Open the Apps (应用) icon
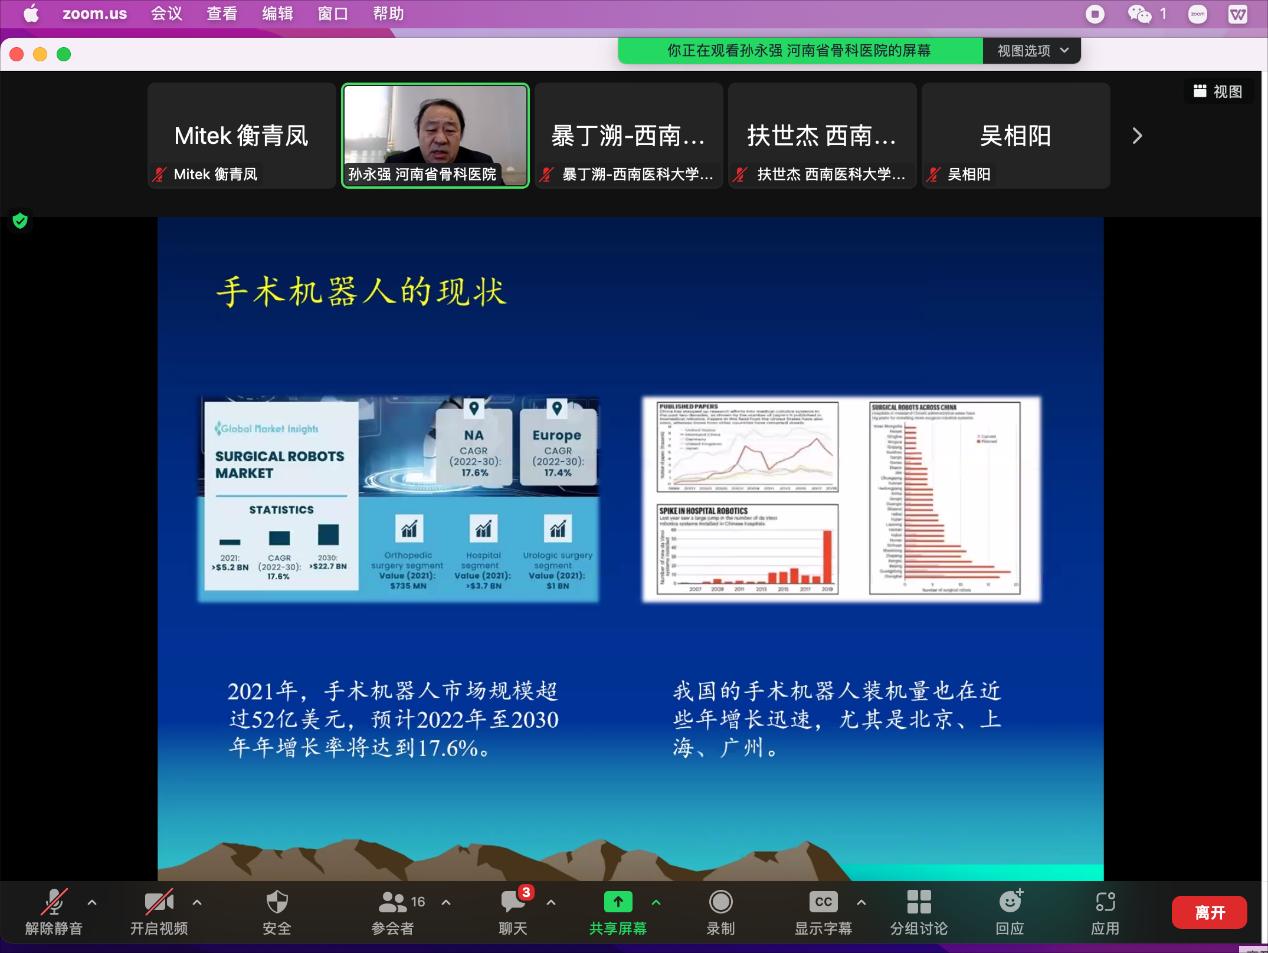 1105,902
